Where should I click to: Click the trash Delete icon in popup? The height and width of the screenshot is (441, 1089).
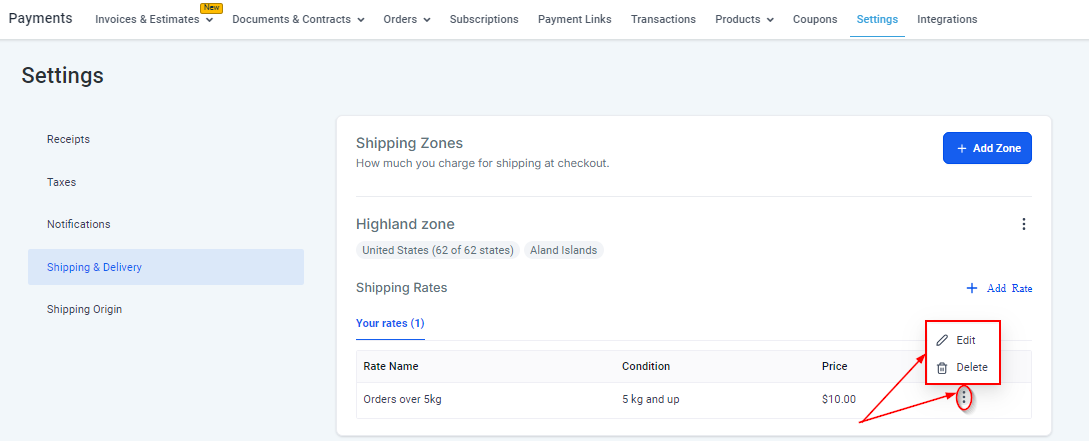click(x=942, y=367)
